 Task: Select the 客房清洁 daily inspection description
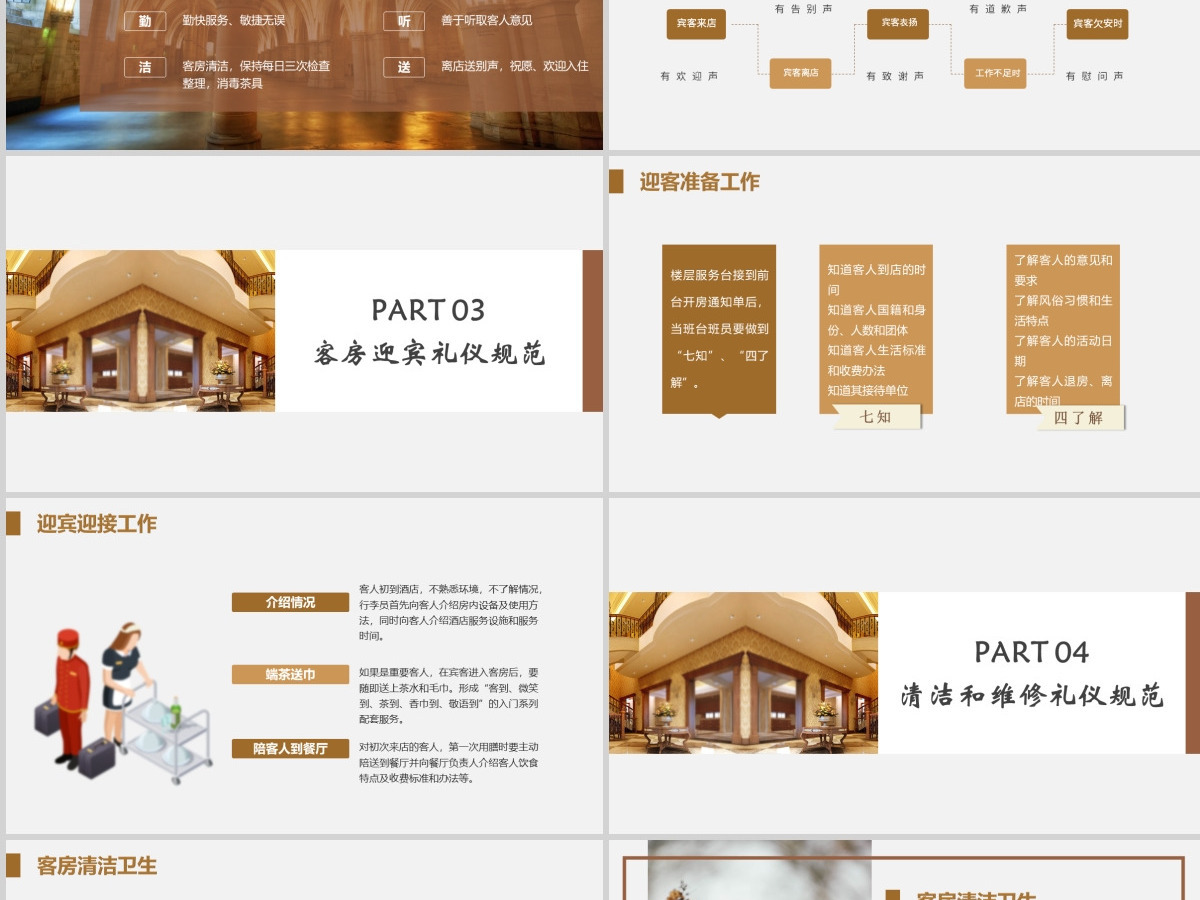(x=256, y=75)
